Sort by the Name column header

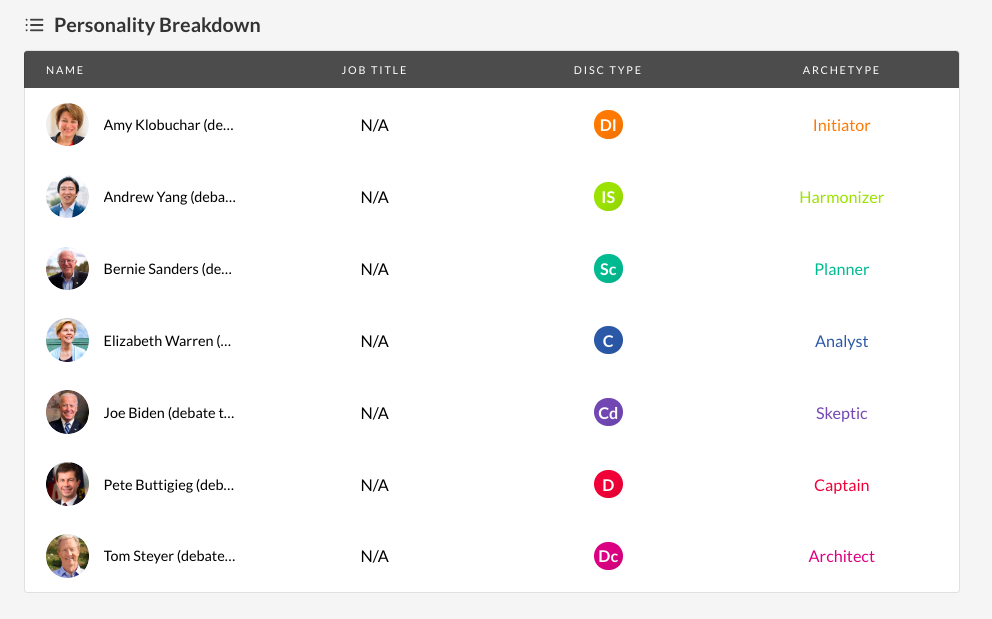(65, 70)
